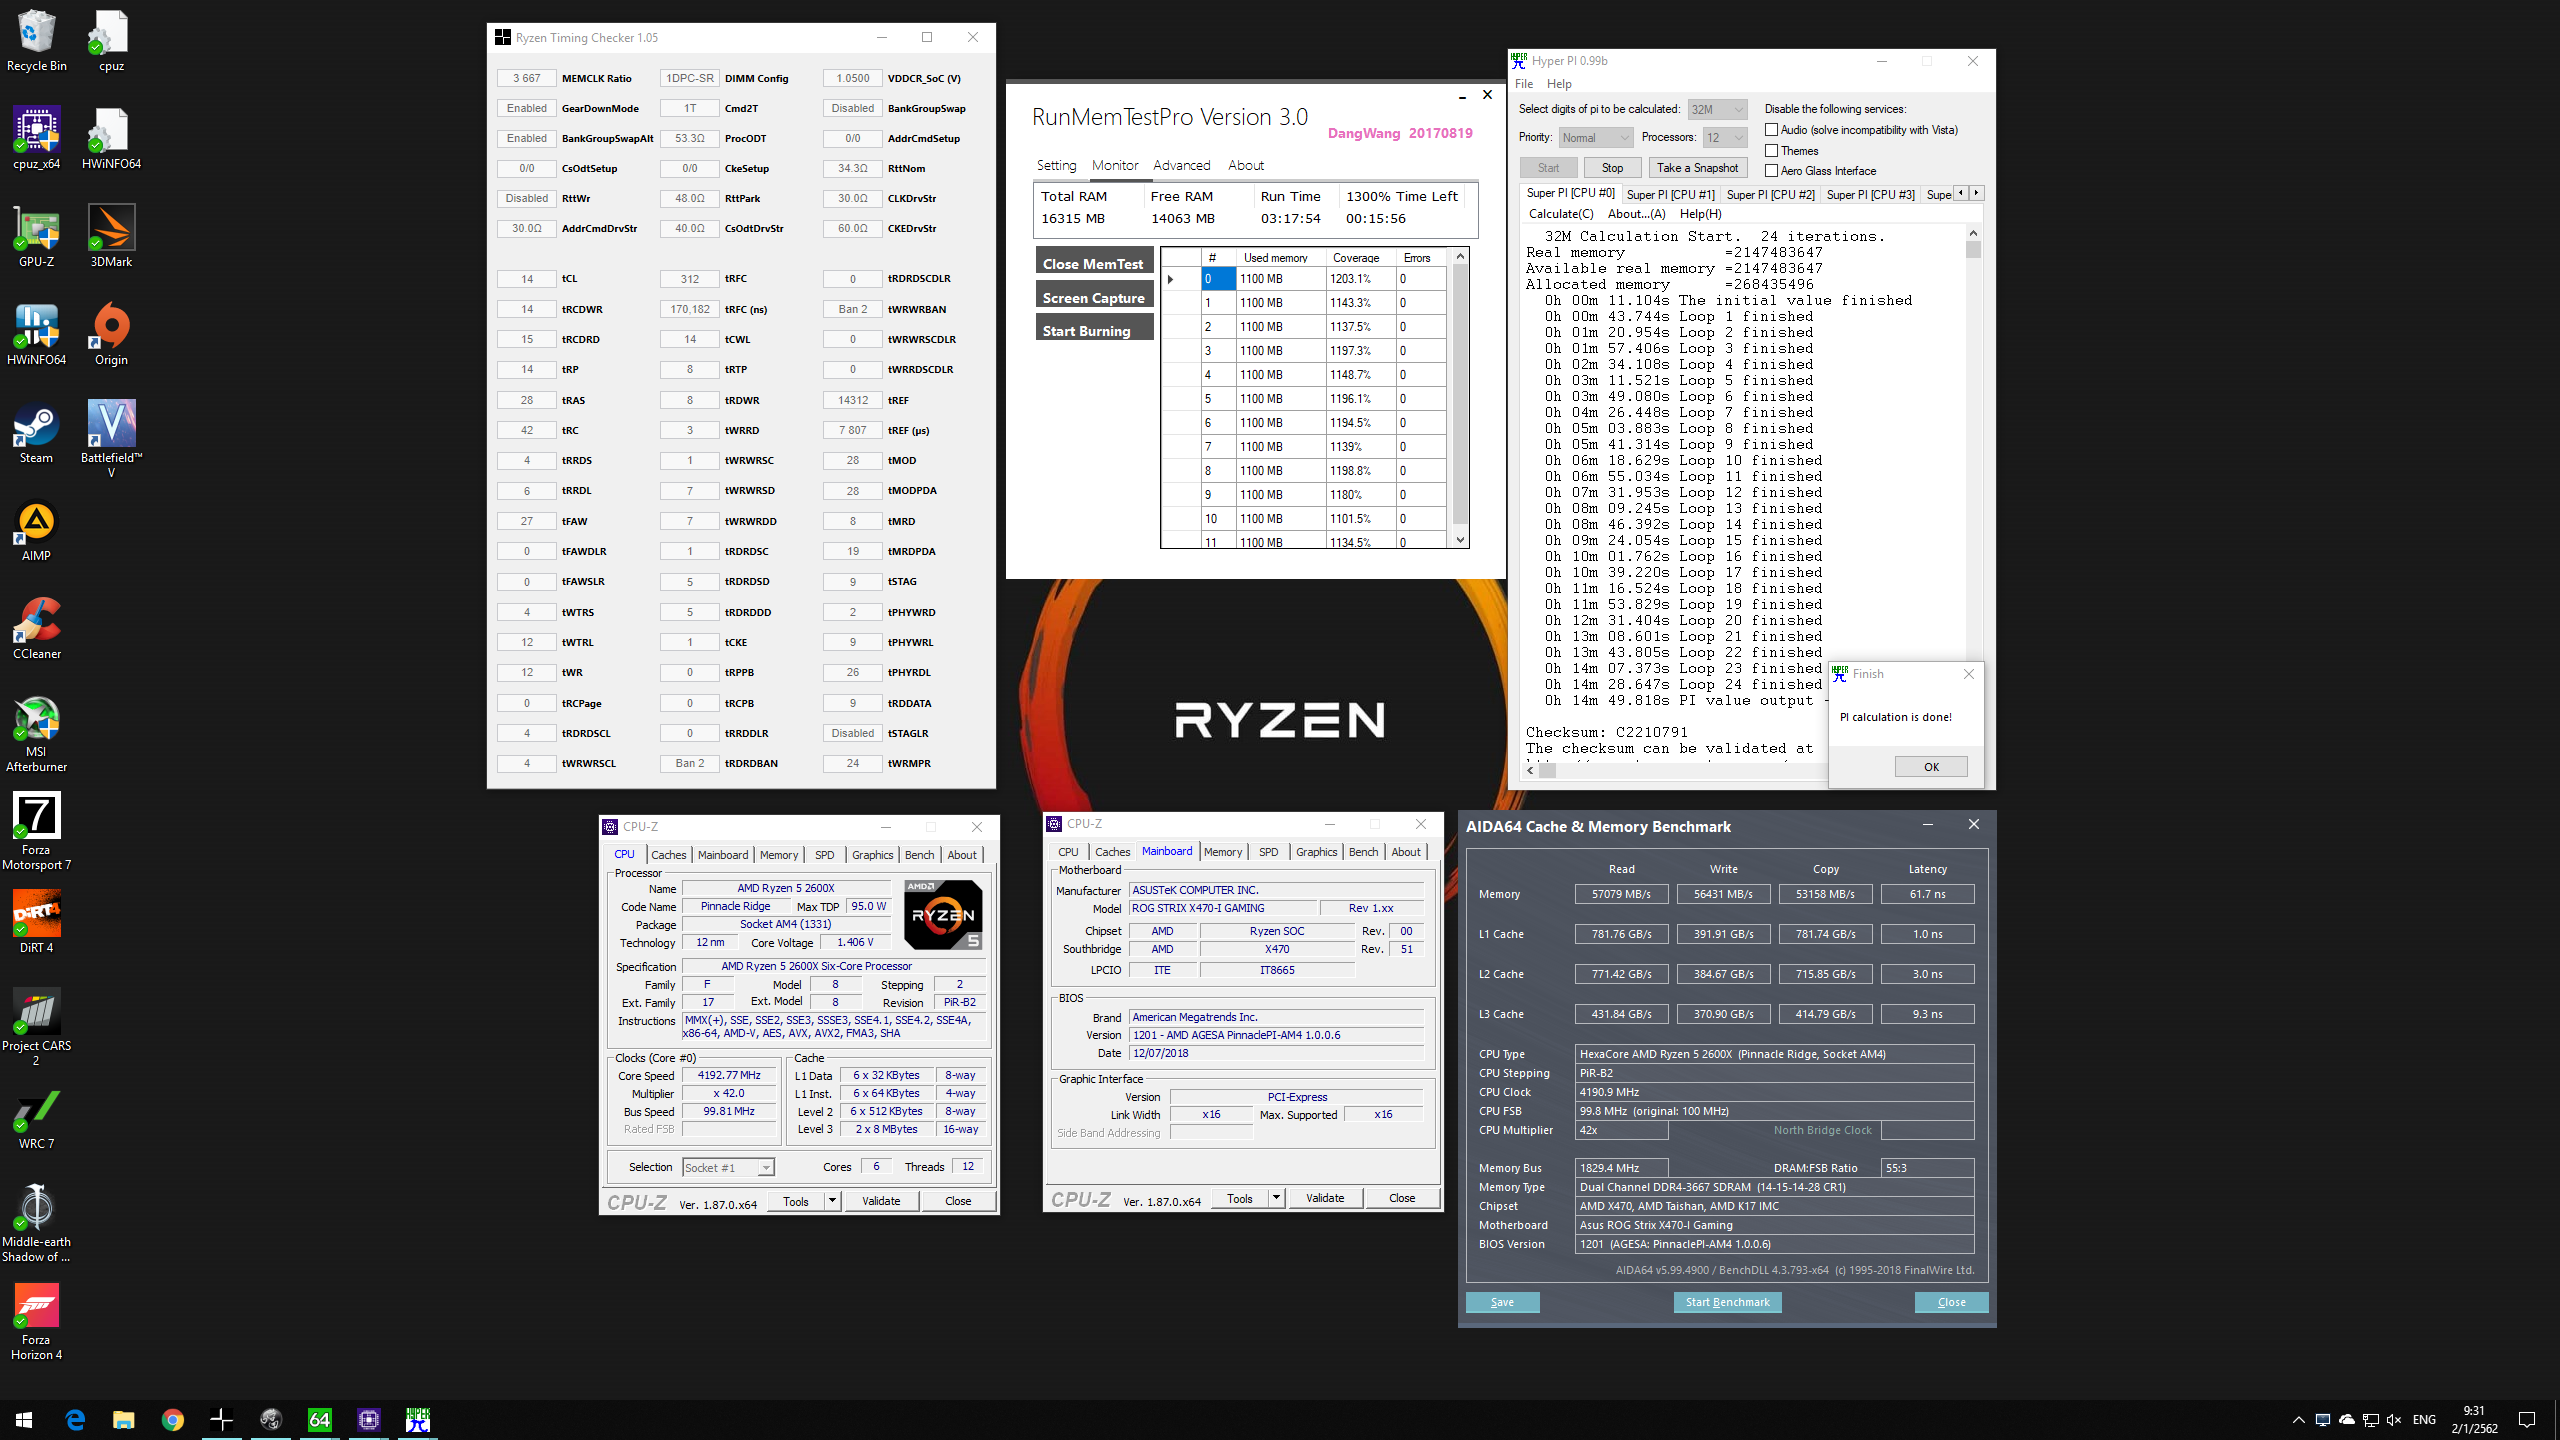Viewport: 2560px width, 1440px height.
Task: Click OK in the Finish dialog
Action: pos(1931,767)
